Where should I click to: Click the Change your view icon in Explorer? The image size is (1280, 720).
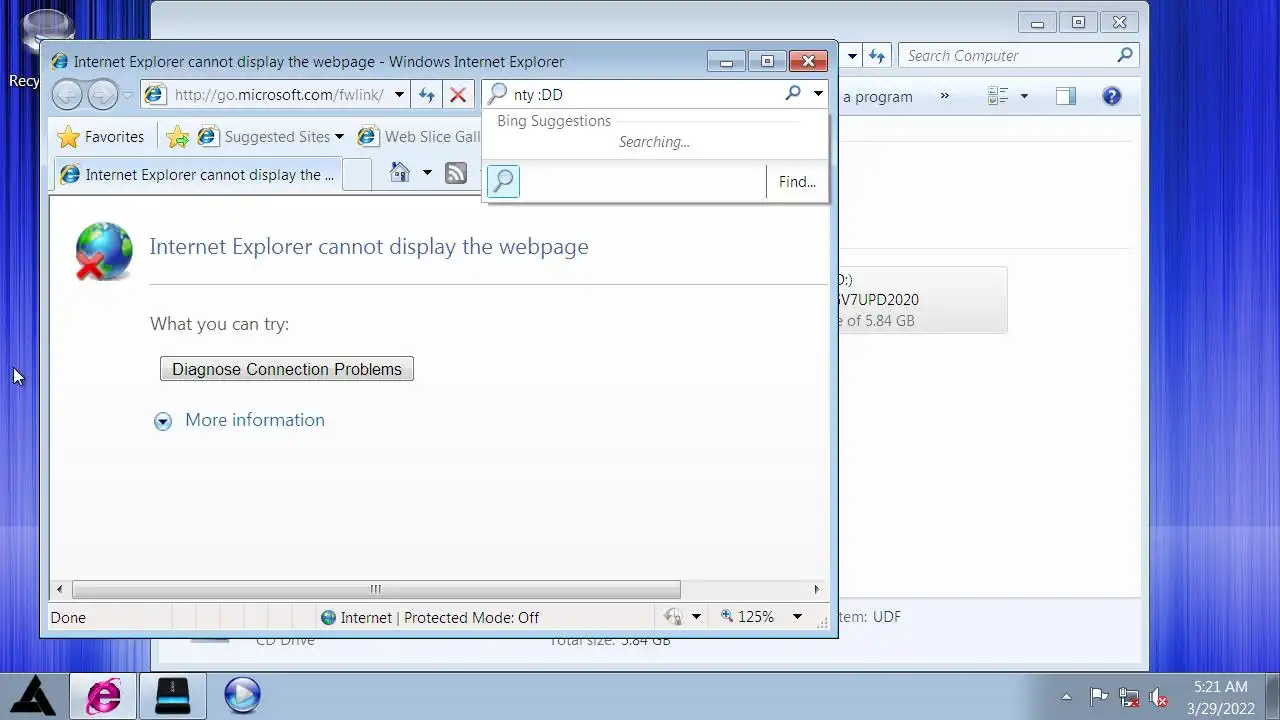[x=998, y=96]
